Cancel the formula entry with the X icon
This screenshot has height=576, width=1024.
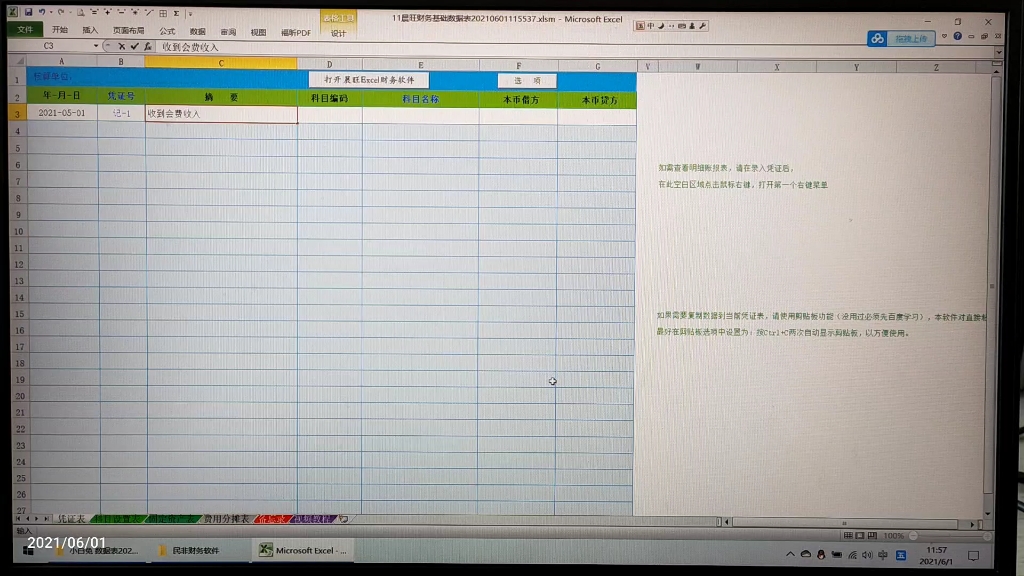pyautogui.click(x=121, y=45)
